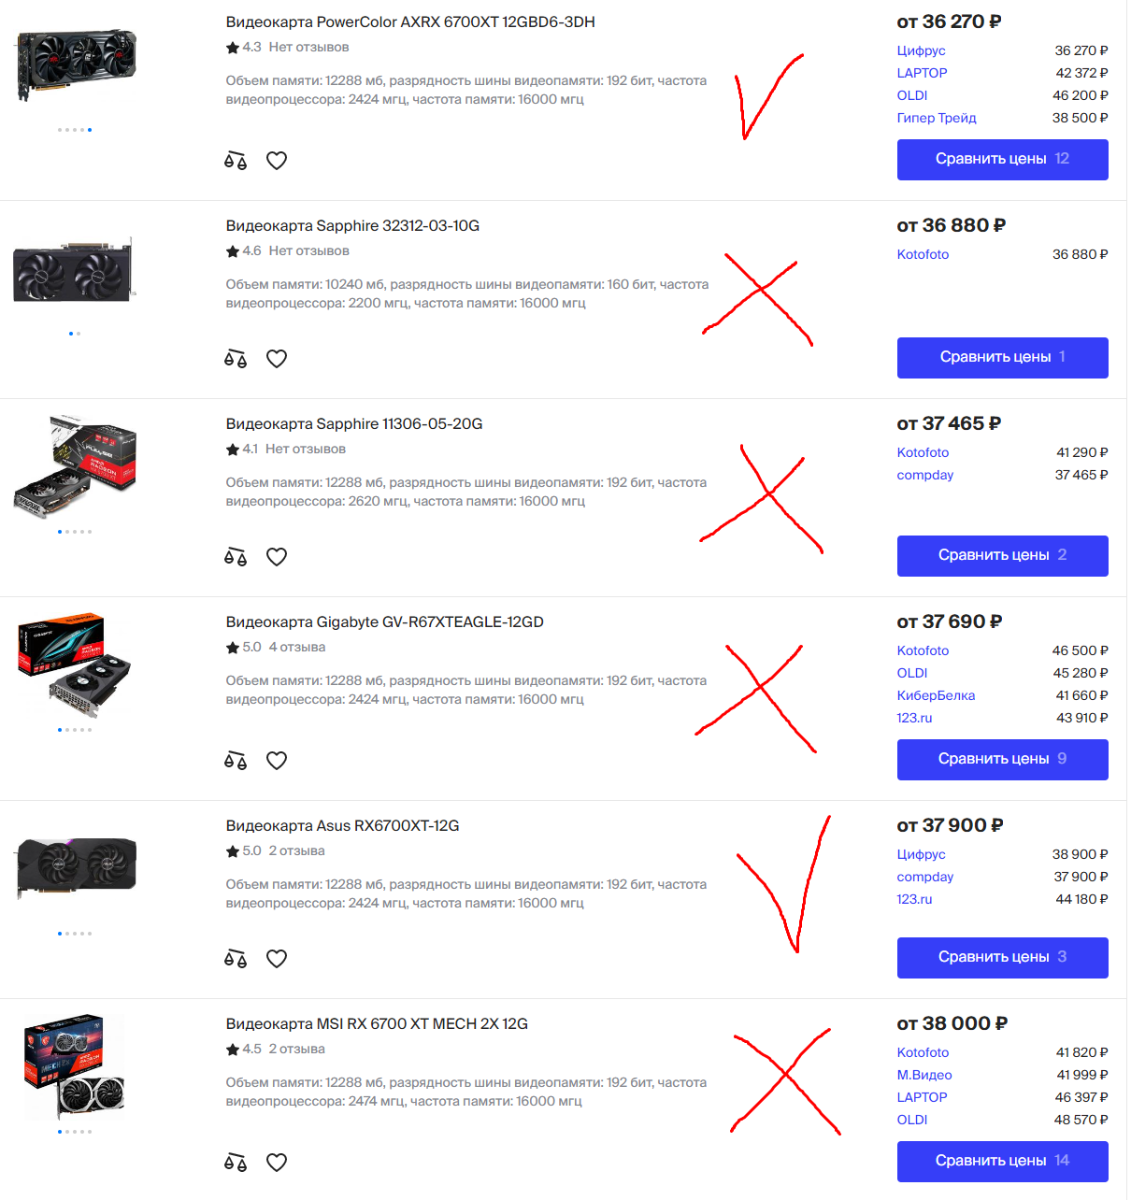
Task: Open Видеокарта Sapphire 32312-03-10G title link
Action: [x=353, y=226]
